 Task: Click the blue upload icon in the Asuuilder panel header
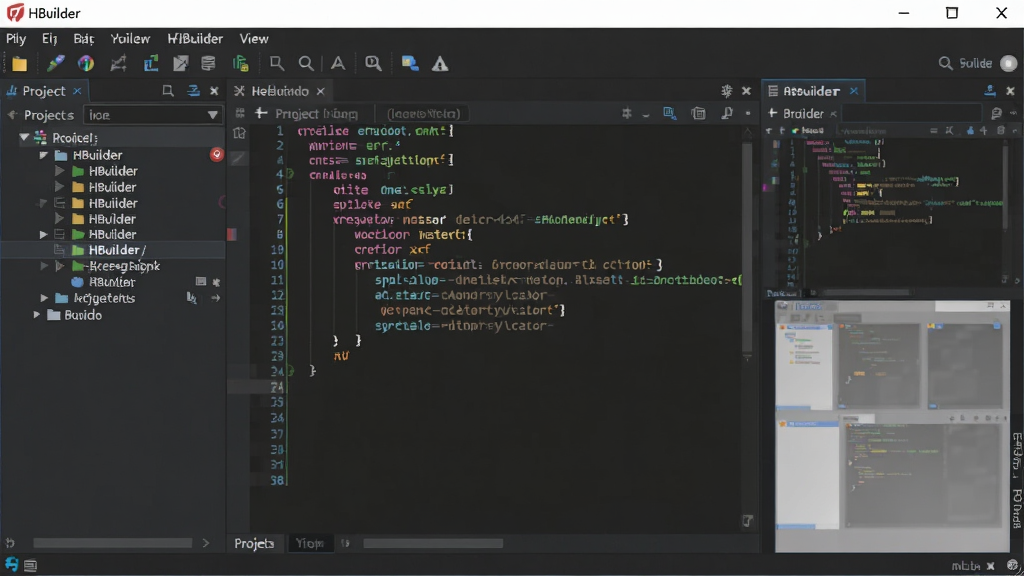(990, 91)
